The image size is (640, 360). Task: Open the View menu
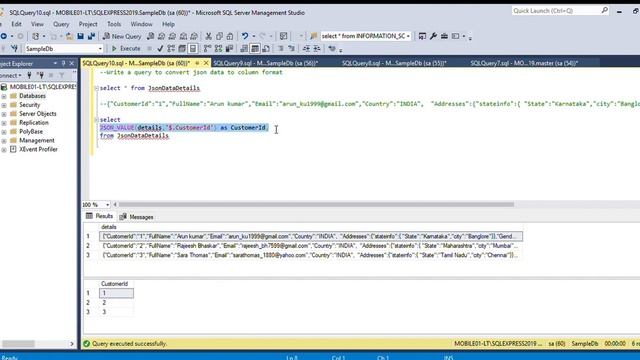[x=37, y=24]
